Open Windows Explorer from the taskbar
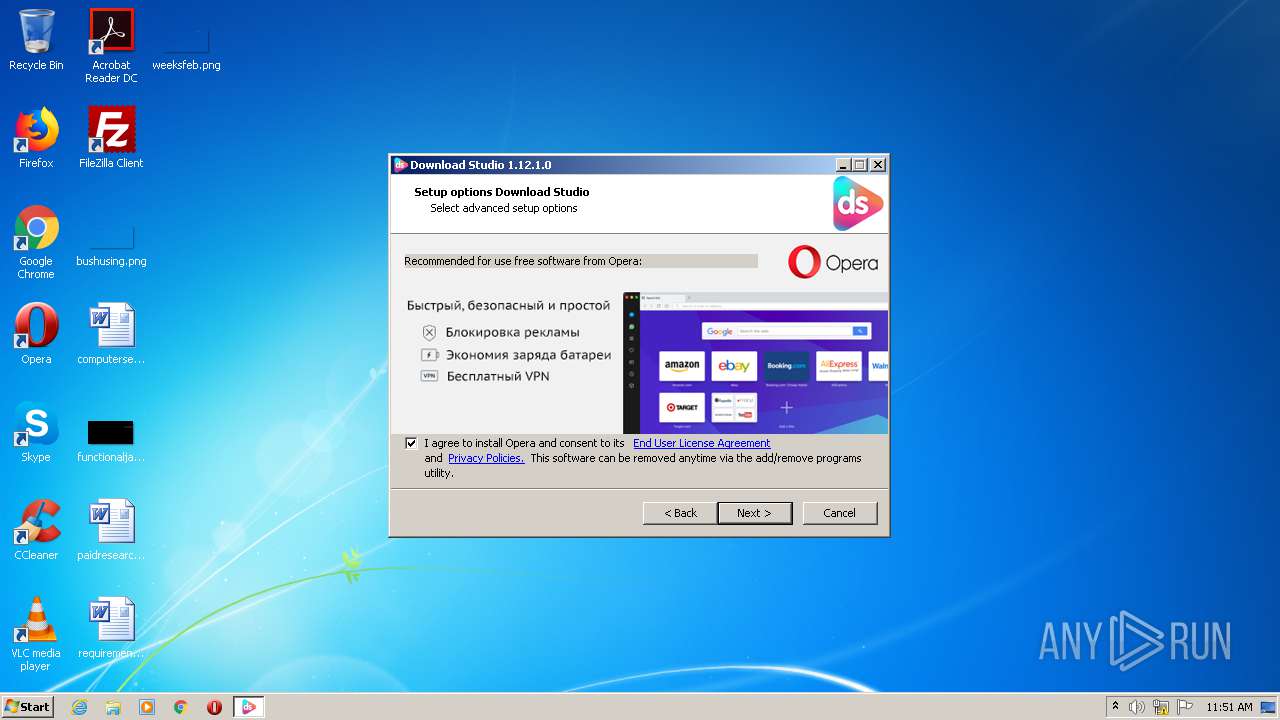 coord(113,707)
